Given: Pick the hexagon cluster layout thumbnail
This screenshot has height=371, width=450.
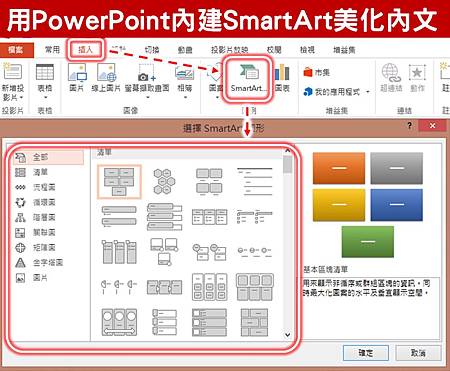Looking at the screenshot, I should (x=164, y=182).
